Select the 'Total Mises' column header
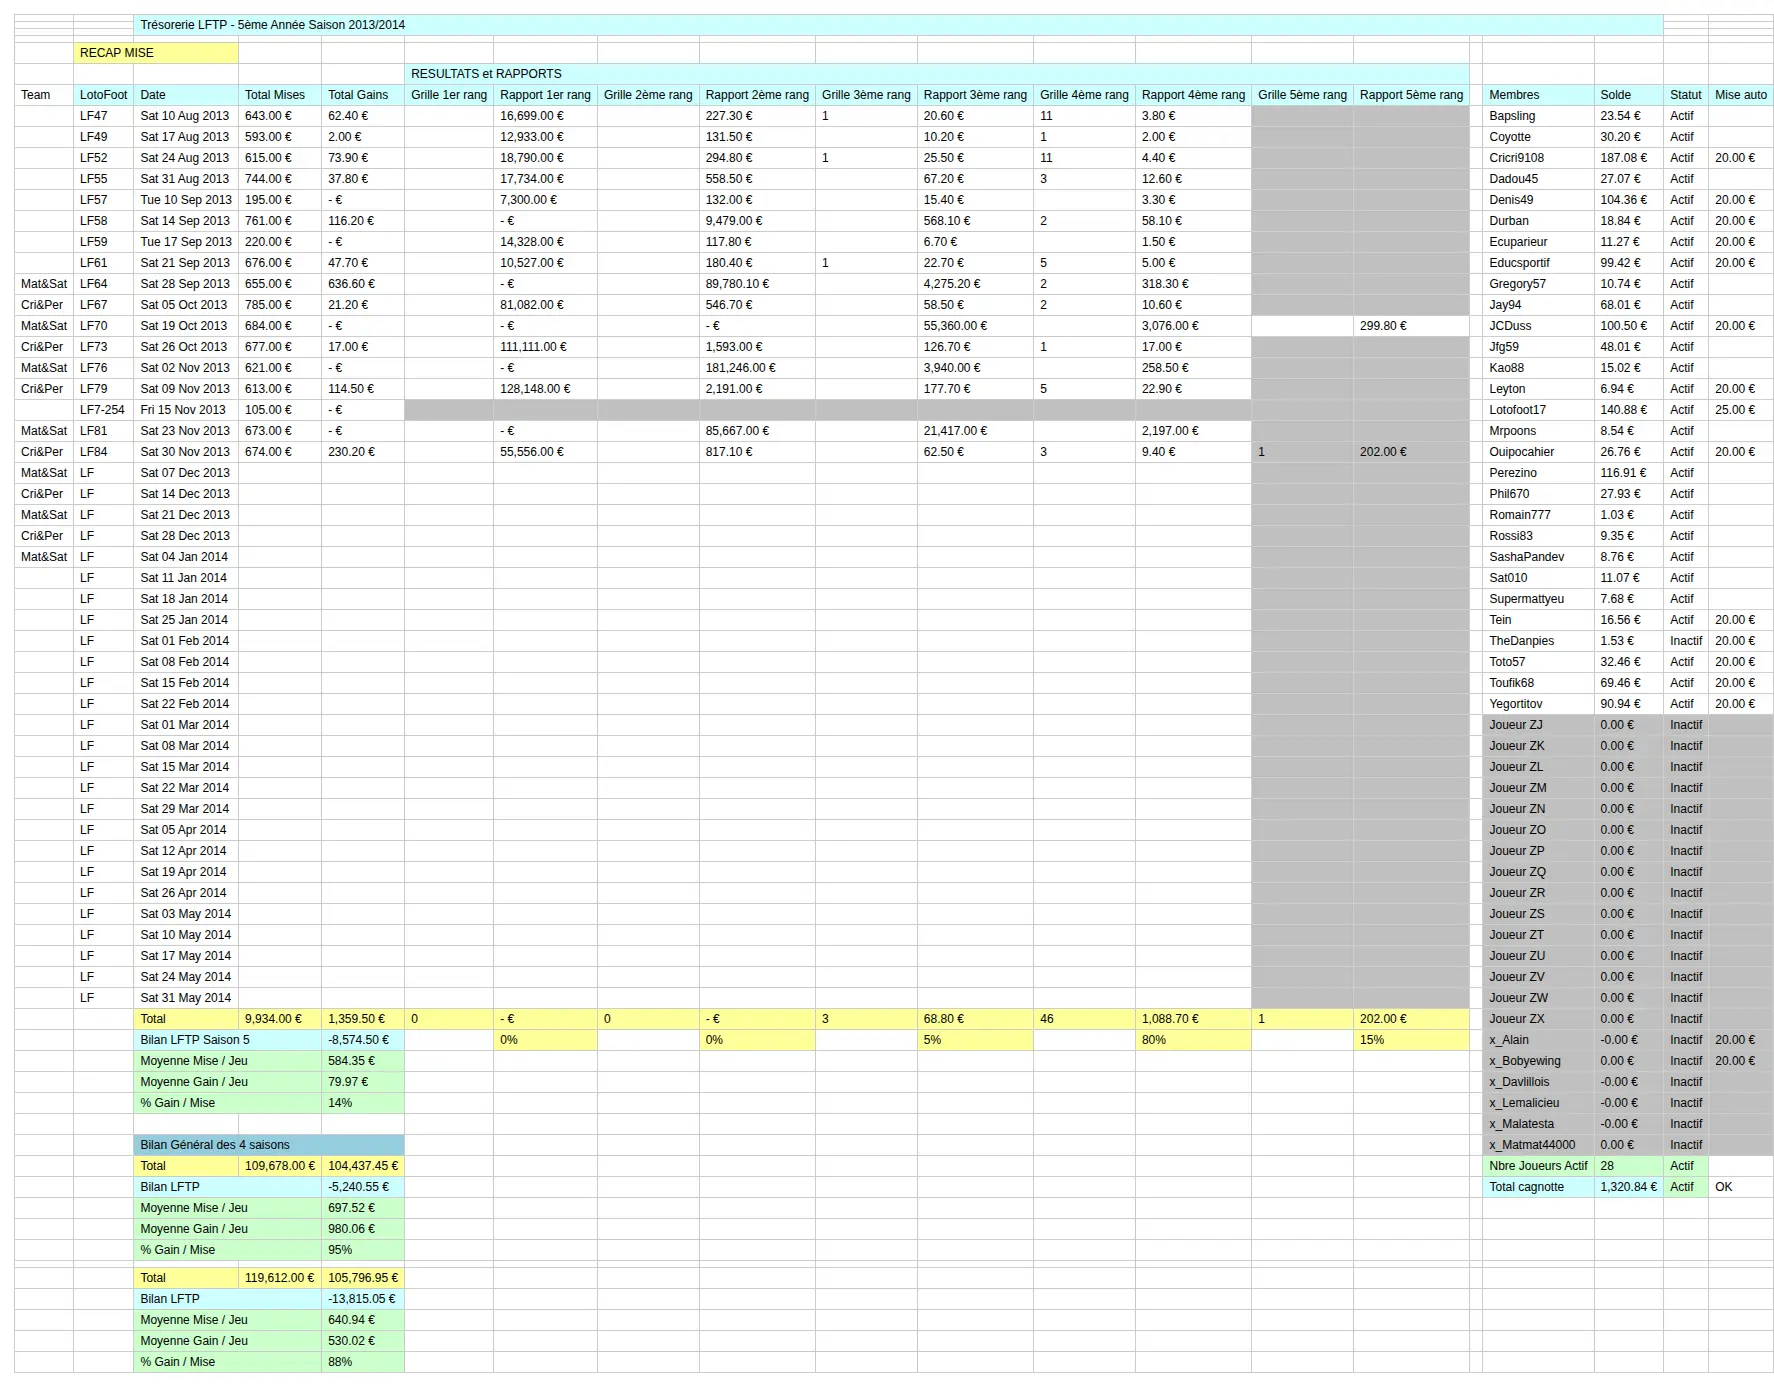The height and width of the screenshot is (1387, 1774). [280, 95]
